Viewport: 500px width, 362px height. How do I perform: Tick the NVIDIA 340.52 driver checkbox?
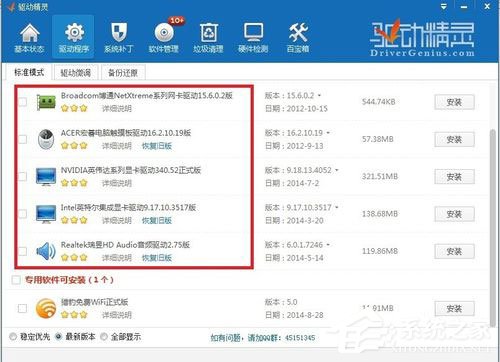(22, 176)
